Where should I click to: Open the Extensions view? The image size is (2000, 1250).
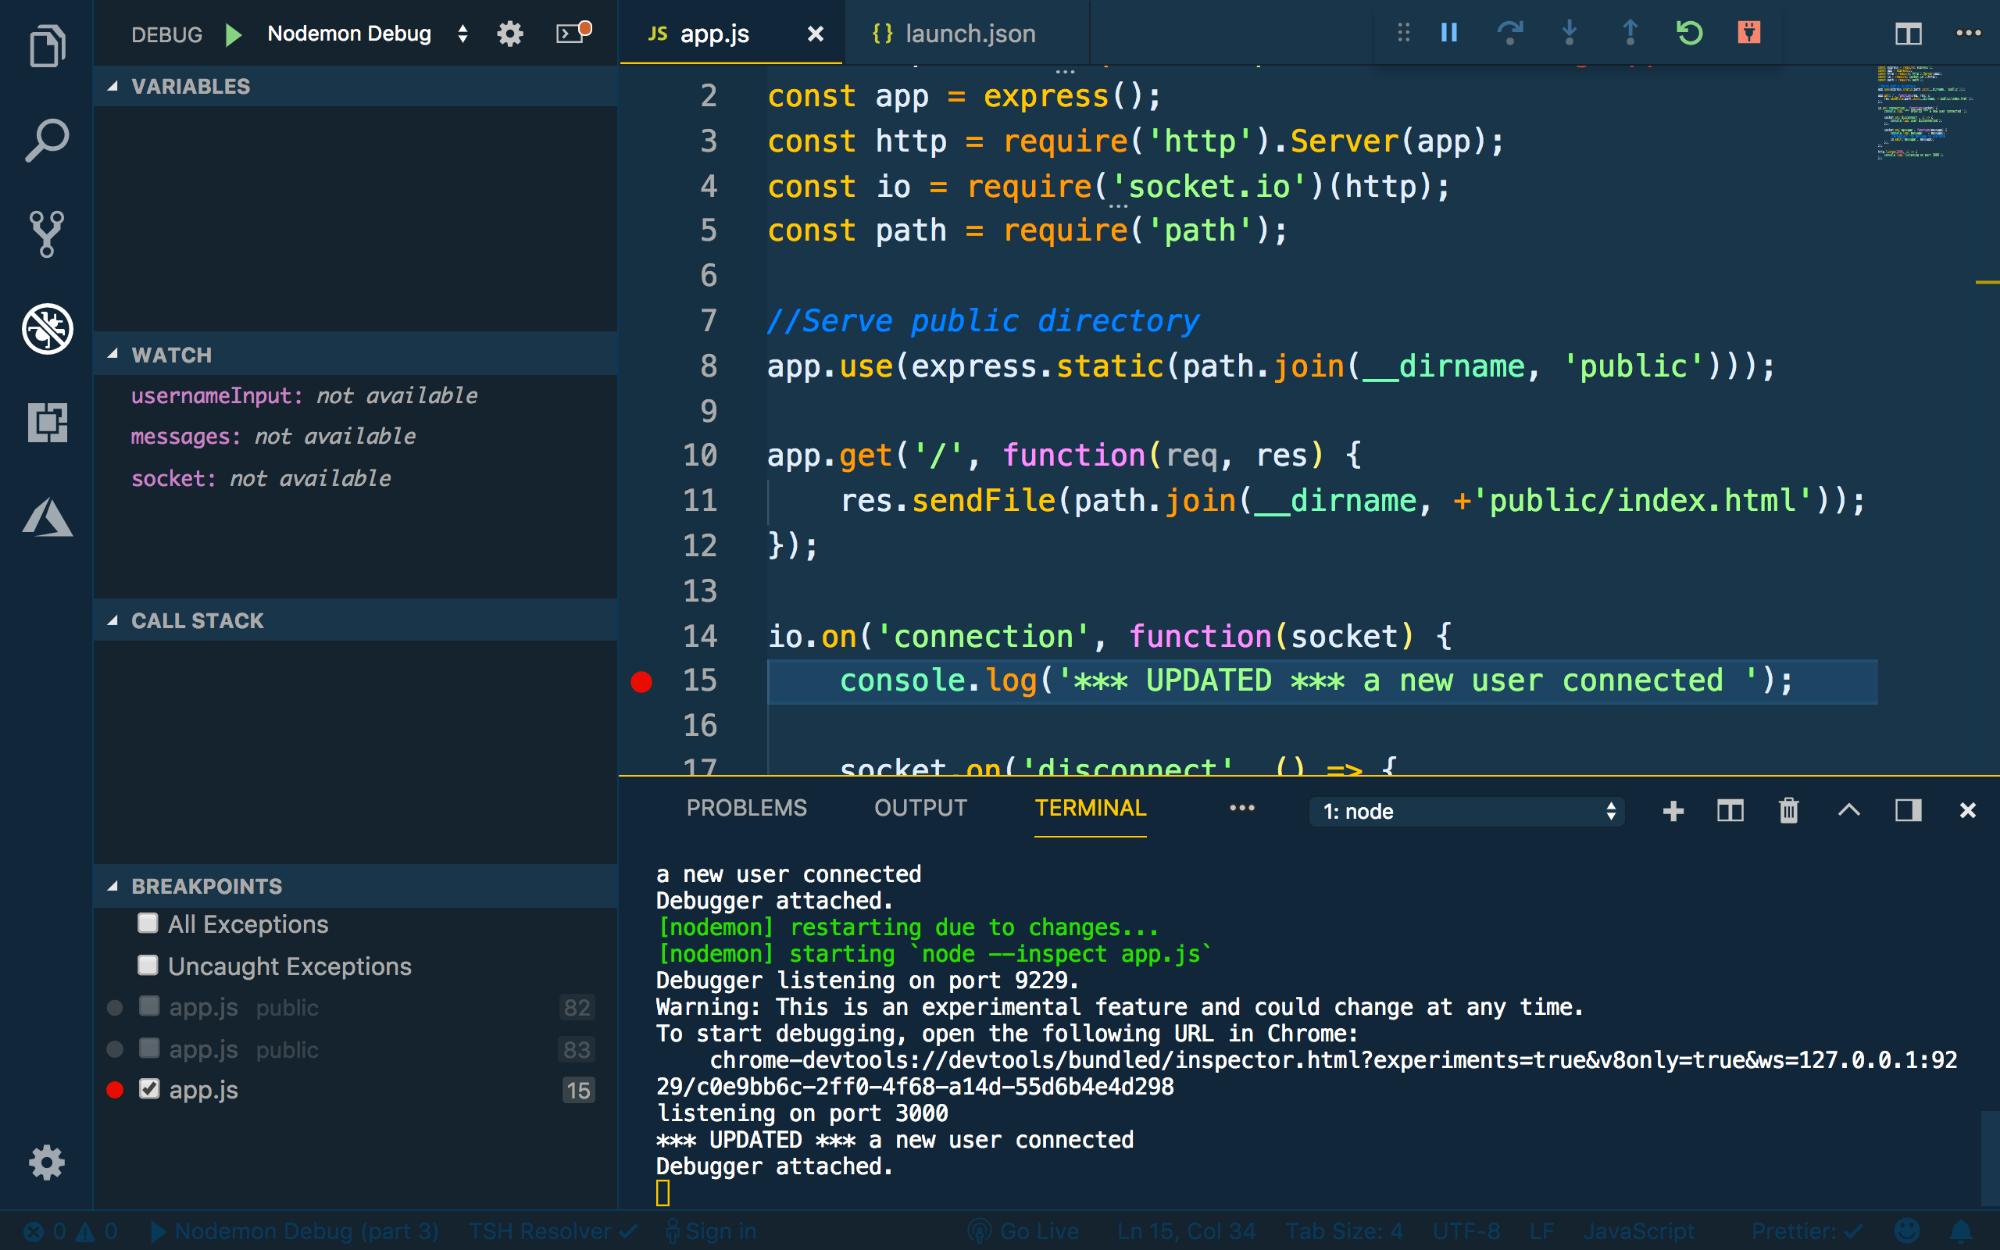(x=47, y=422)
